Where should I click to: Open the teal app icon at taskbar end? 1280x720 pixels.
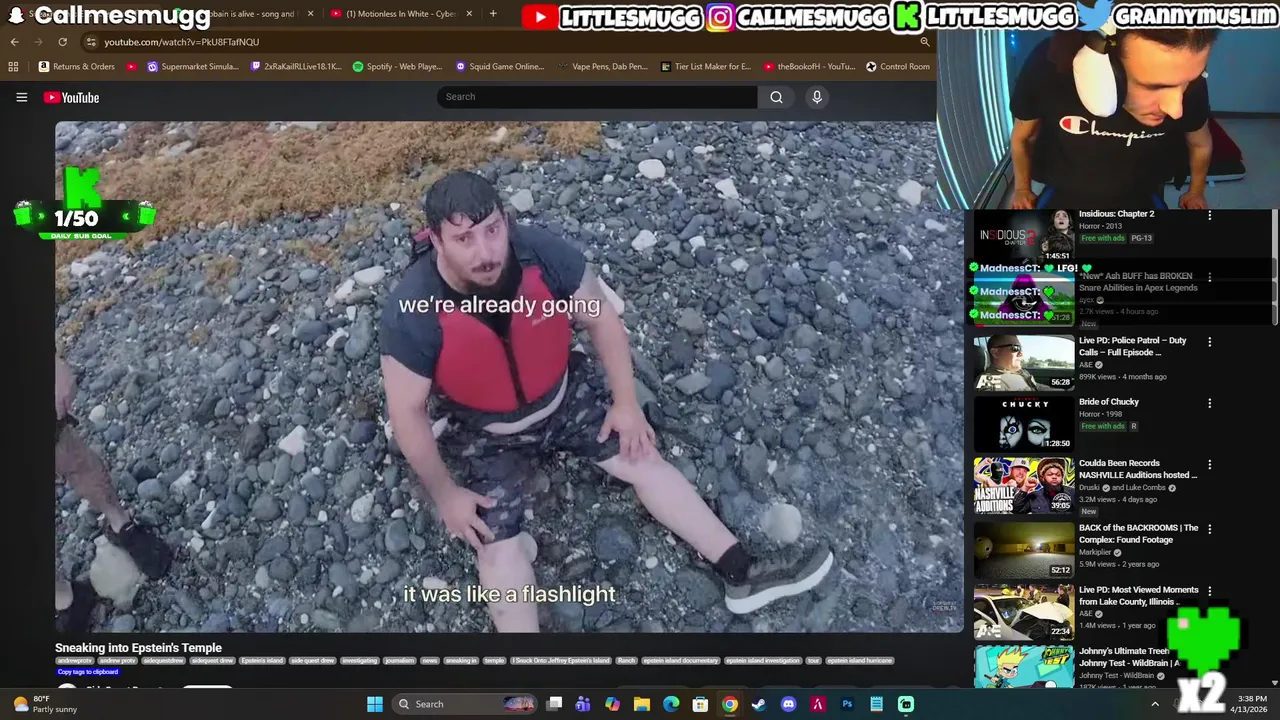point(905,704)
